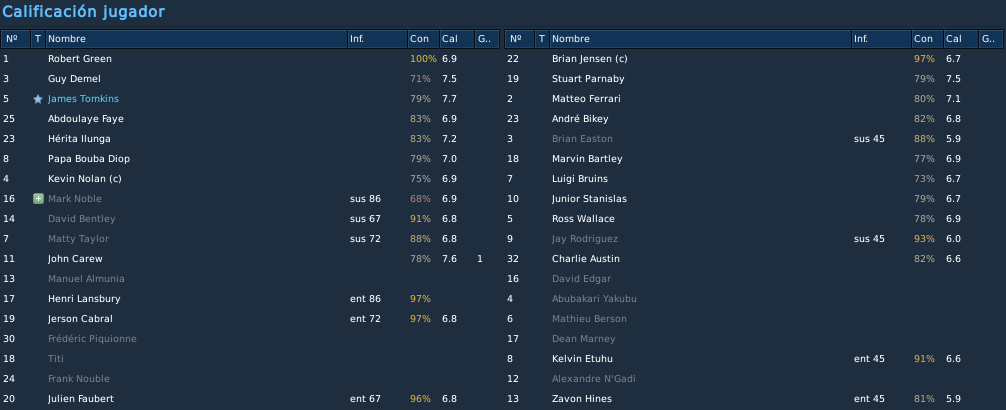Sort left table by Cal column header

(x=457, y=39)
